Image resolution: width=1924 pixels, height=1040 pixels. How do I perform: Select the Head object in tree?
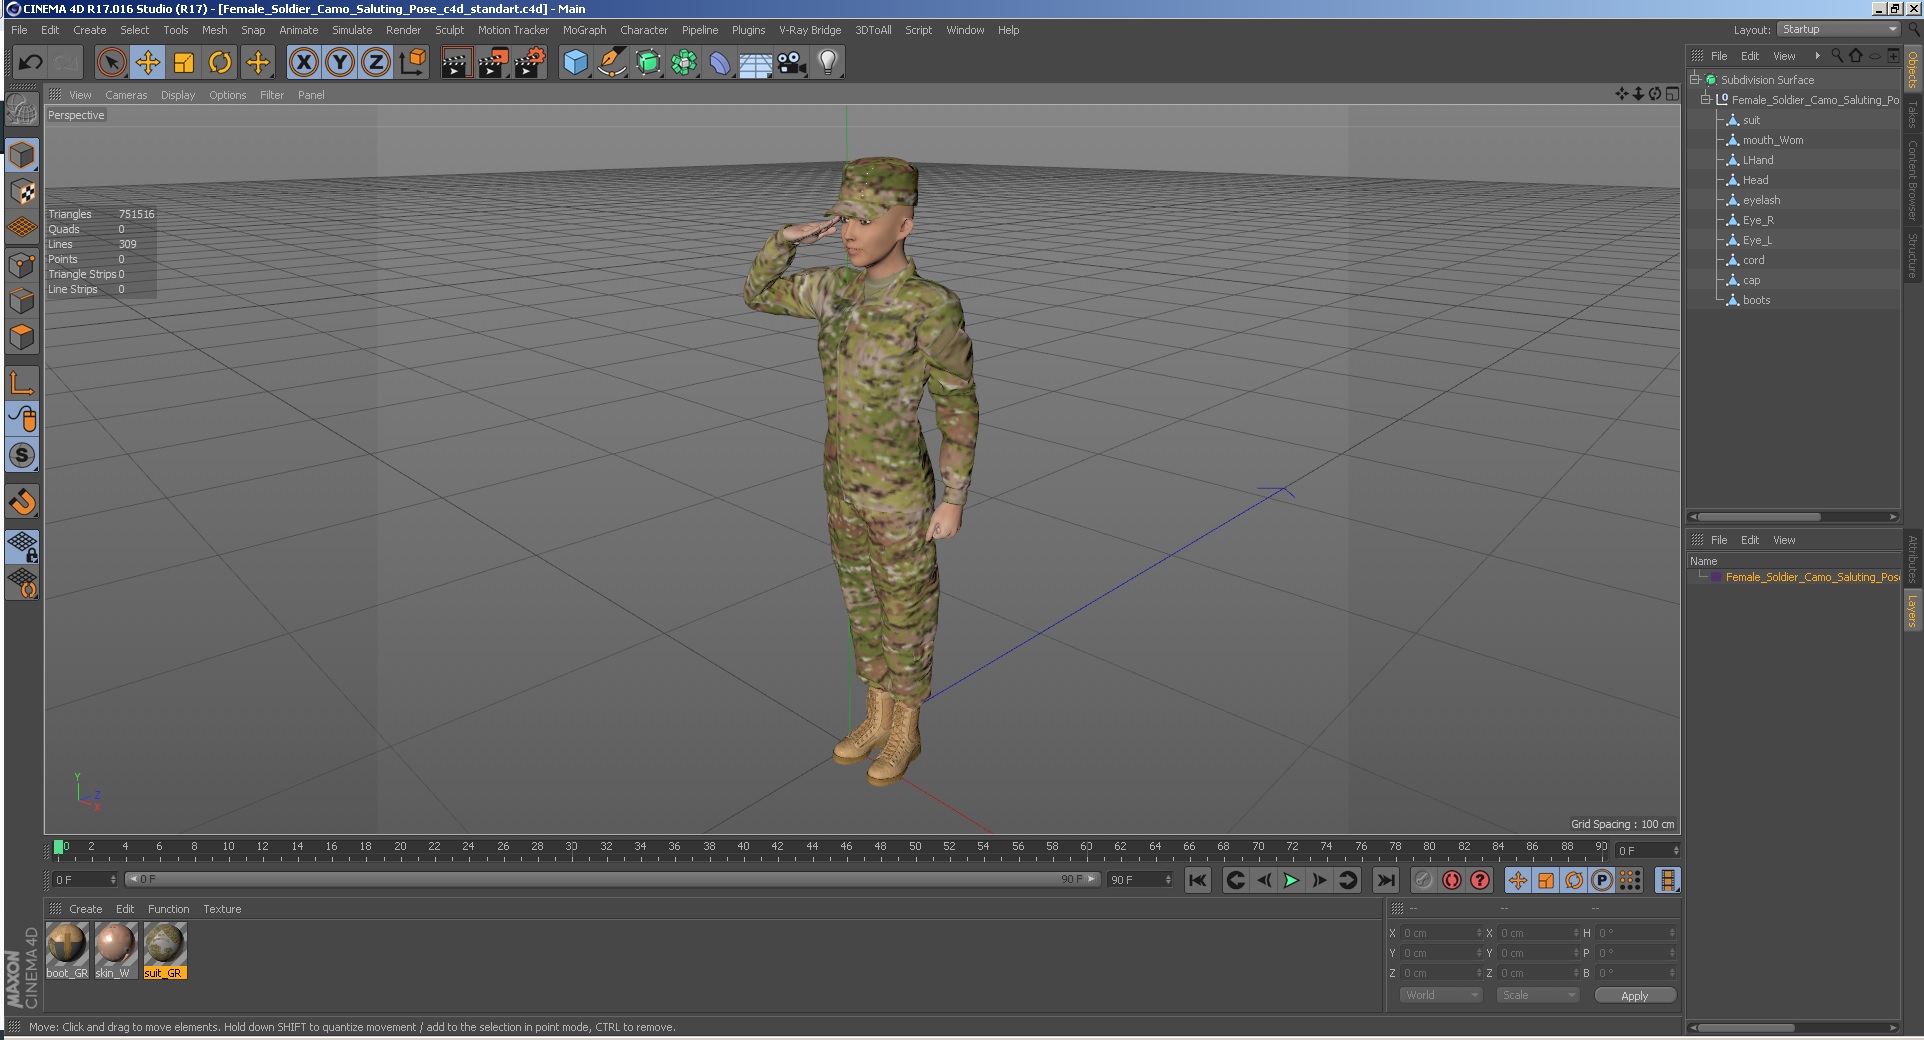(1755, 180)
